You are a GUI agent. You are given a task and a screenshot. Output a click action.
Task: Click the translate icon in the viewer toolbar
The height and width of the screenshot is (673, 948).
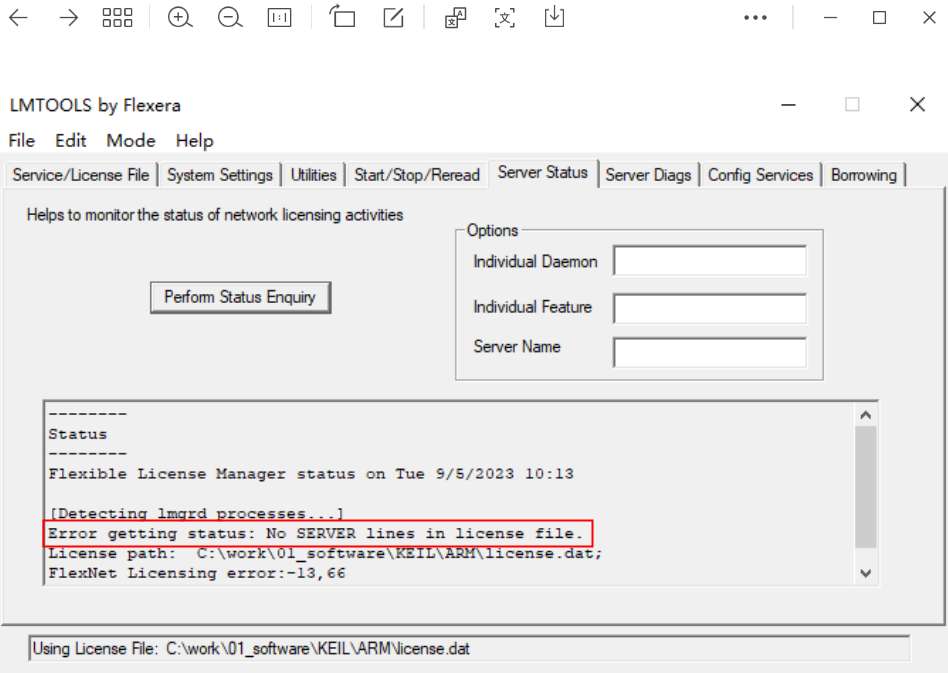coord(456,18)
